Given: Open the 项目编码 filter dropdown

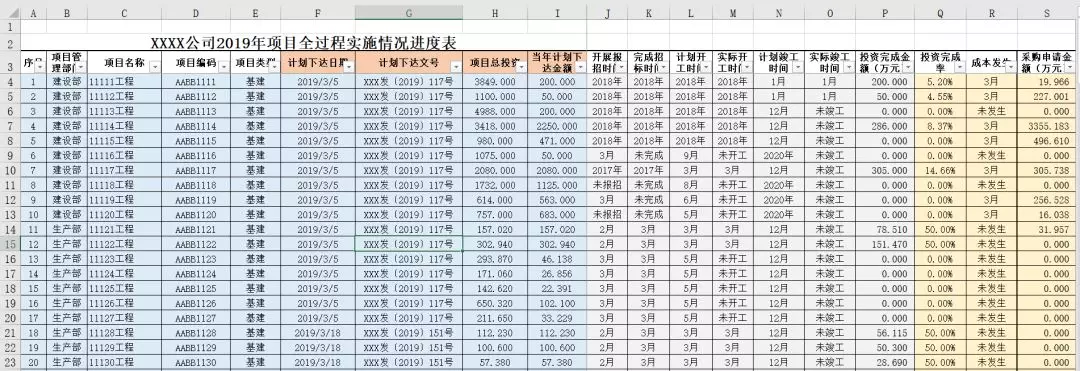Looking at the screenshot, I should [223, 67].
